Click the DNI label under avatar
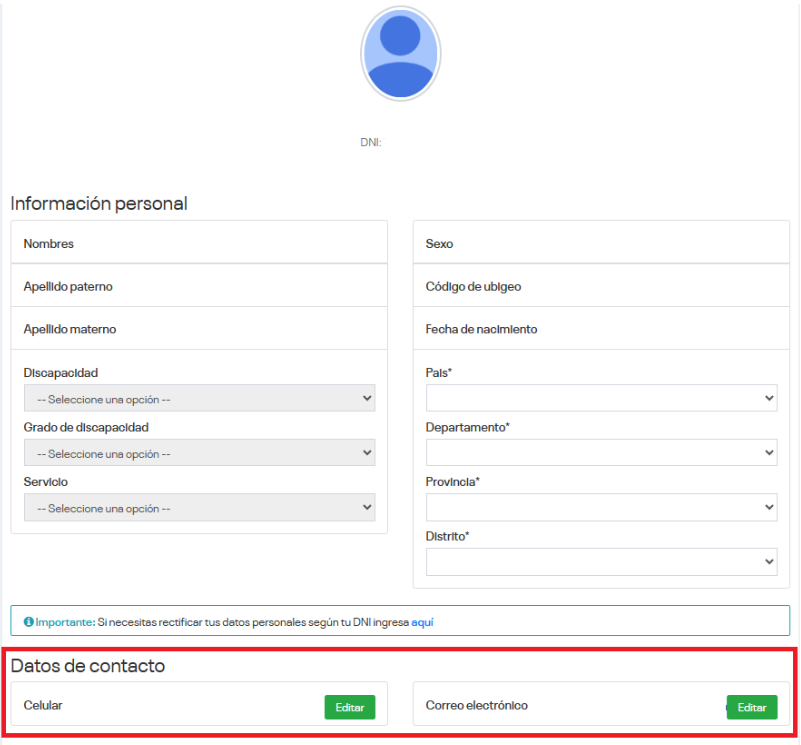 click(x=371, y=142)
